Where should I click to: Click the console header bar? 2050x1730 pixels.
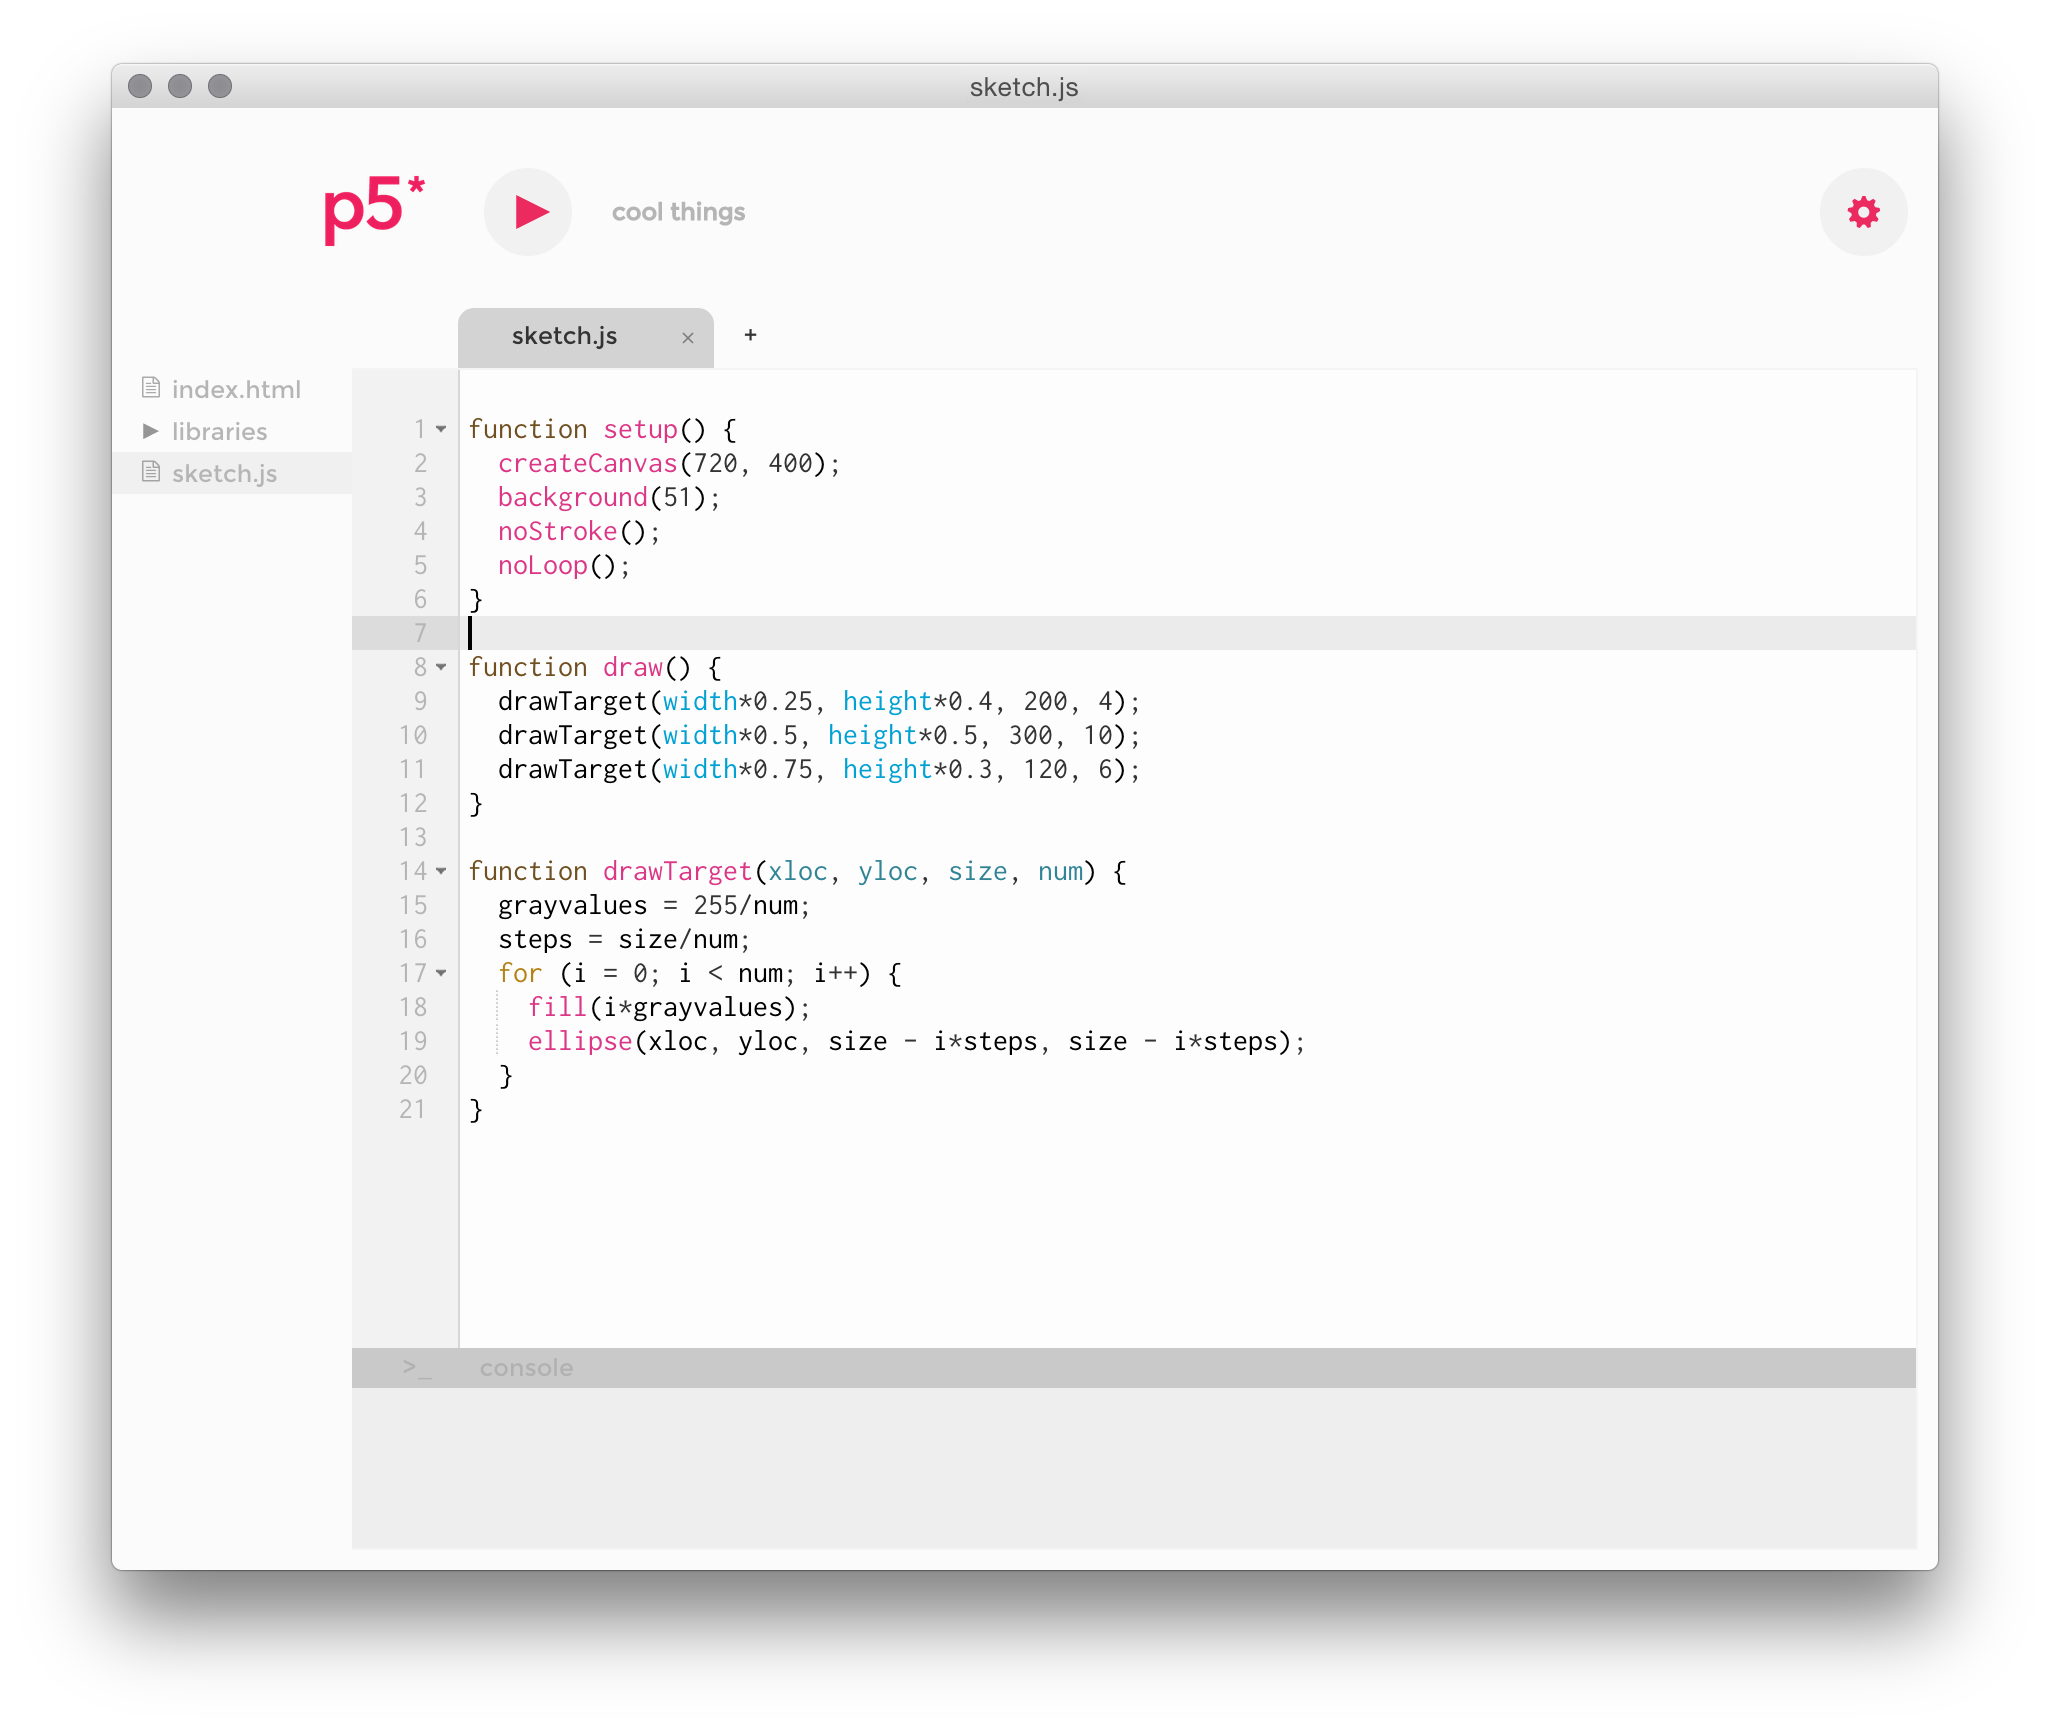pyautogui.click(x=1100, y=1367)
